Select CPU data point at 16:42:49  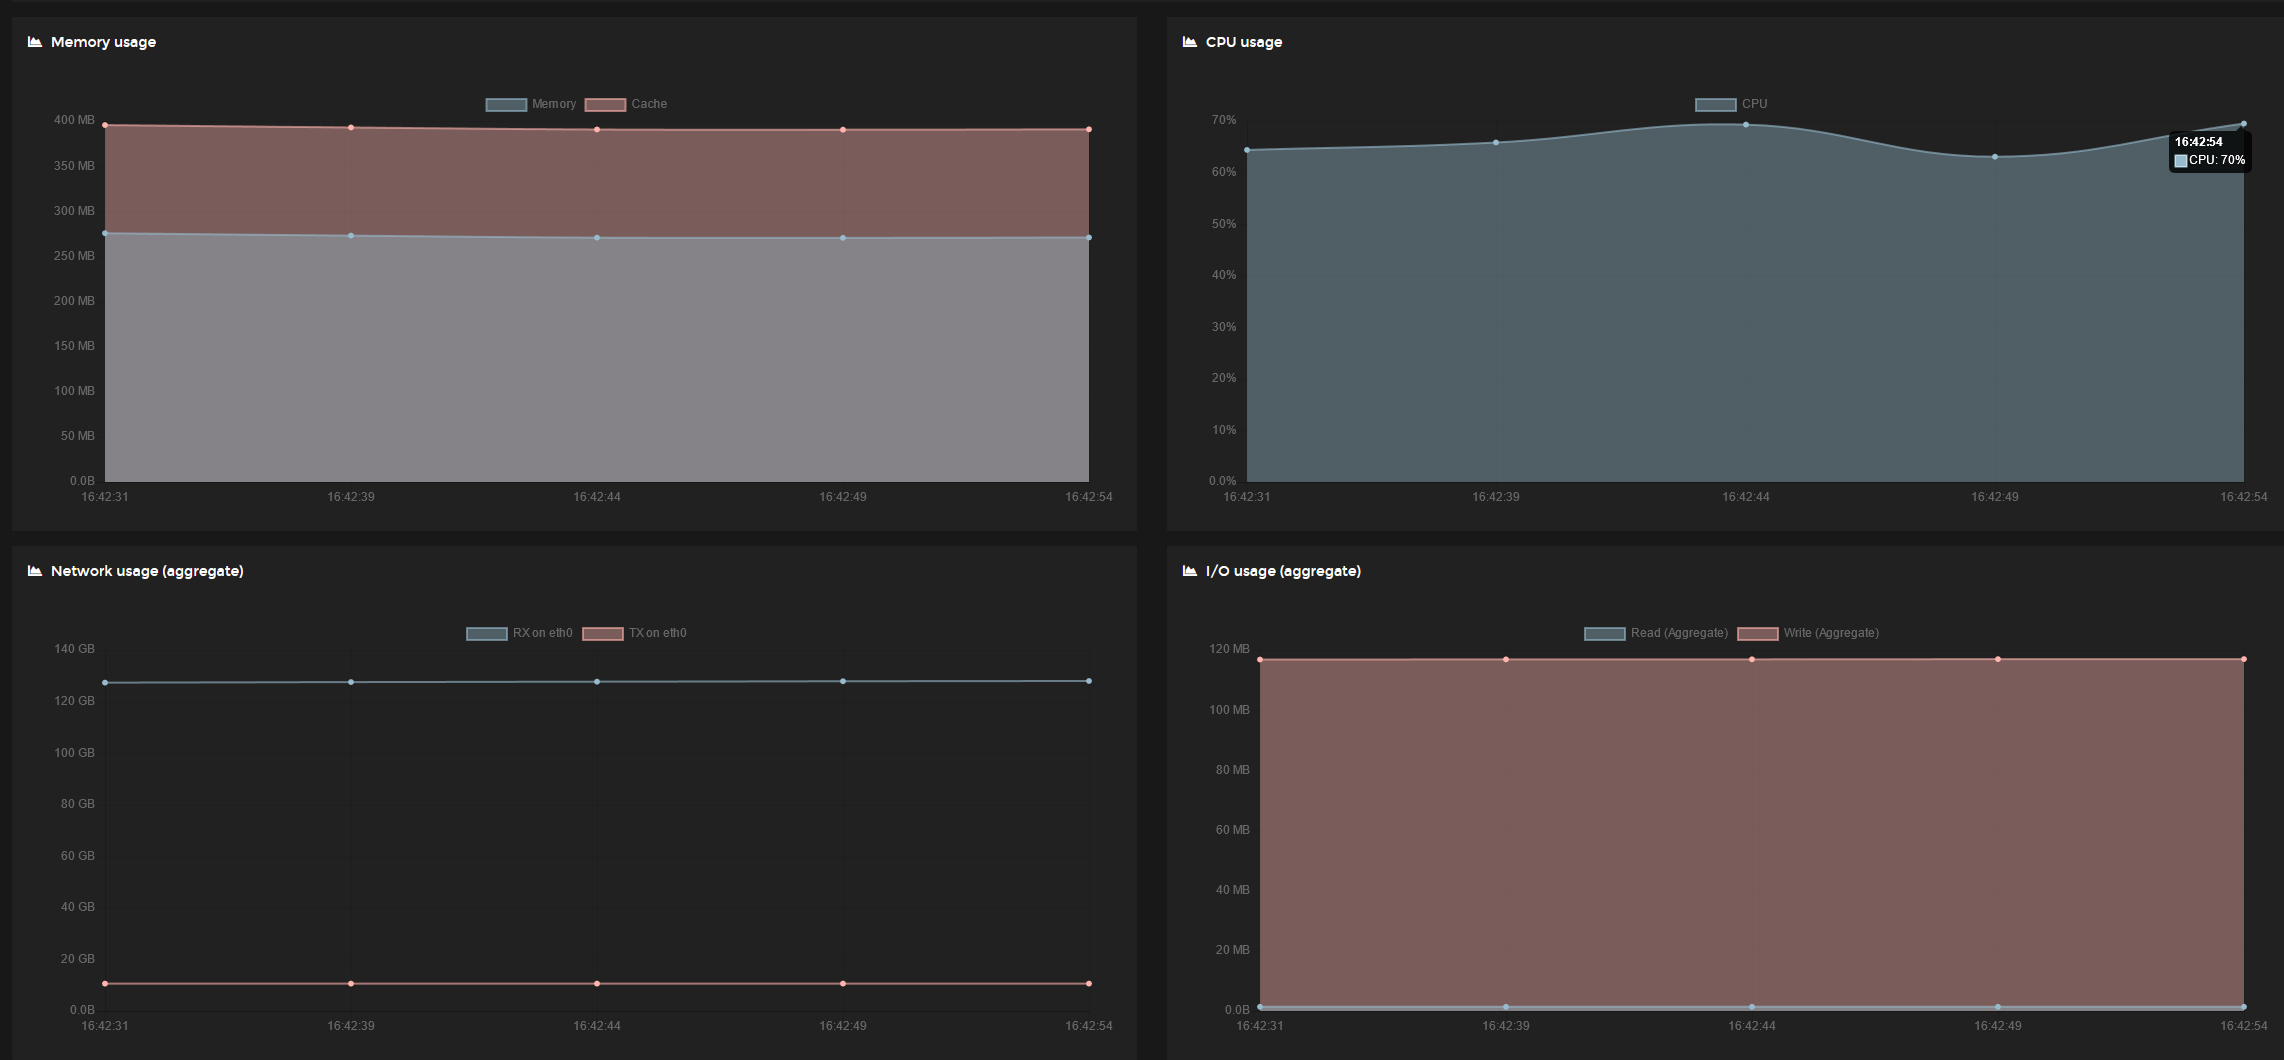(1995, 157)
